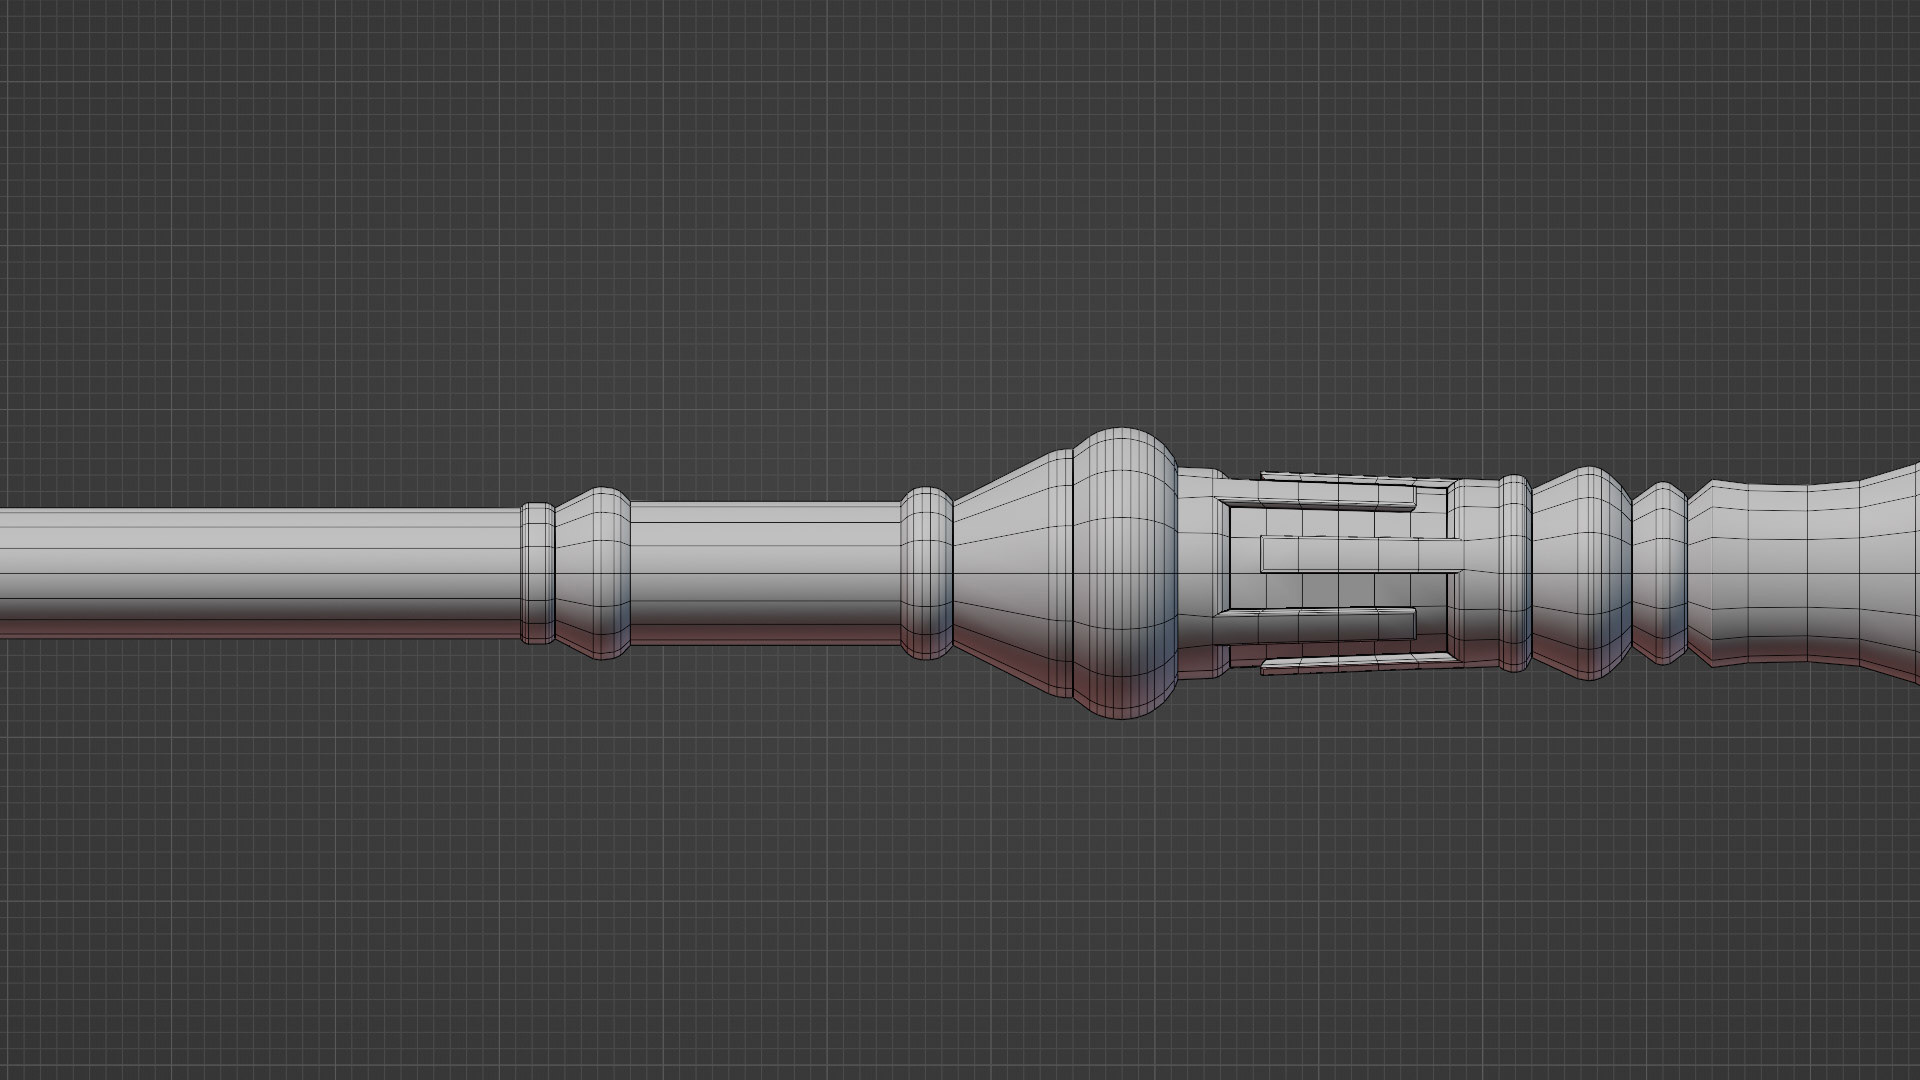The height and width of the screenshot is (1080, 1920).
Task: Click the largest bulbous ring of the model
Action: coord(1124,574)
